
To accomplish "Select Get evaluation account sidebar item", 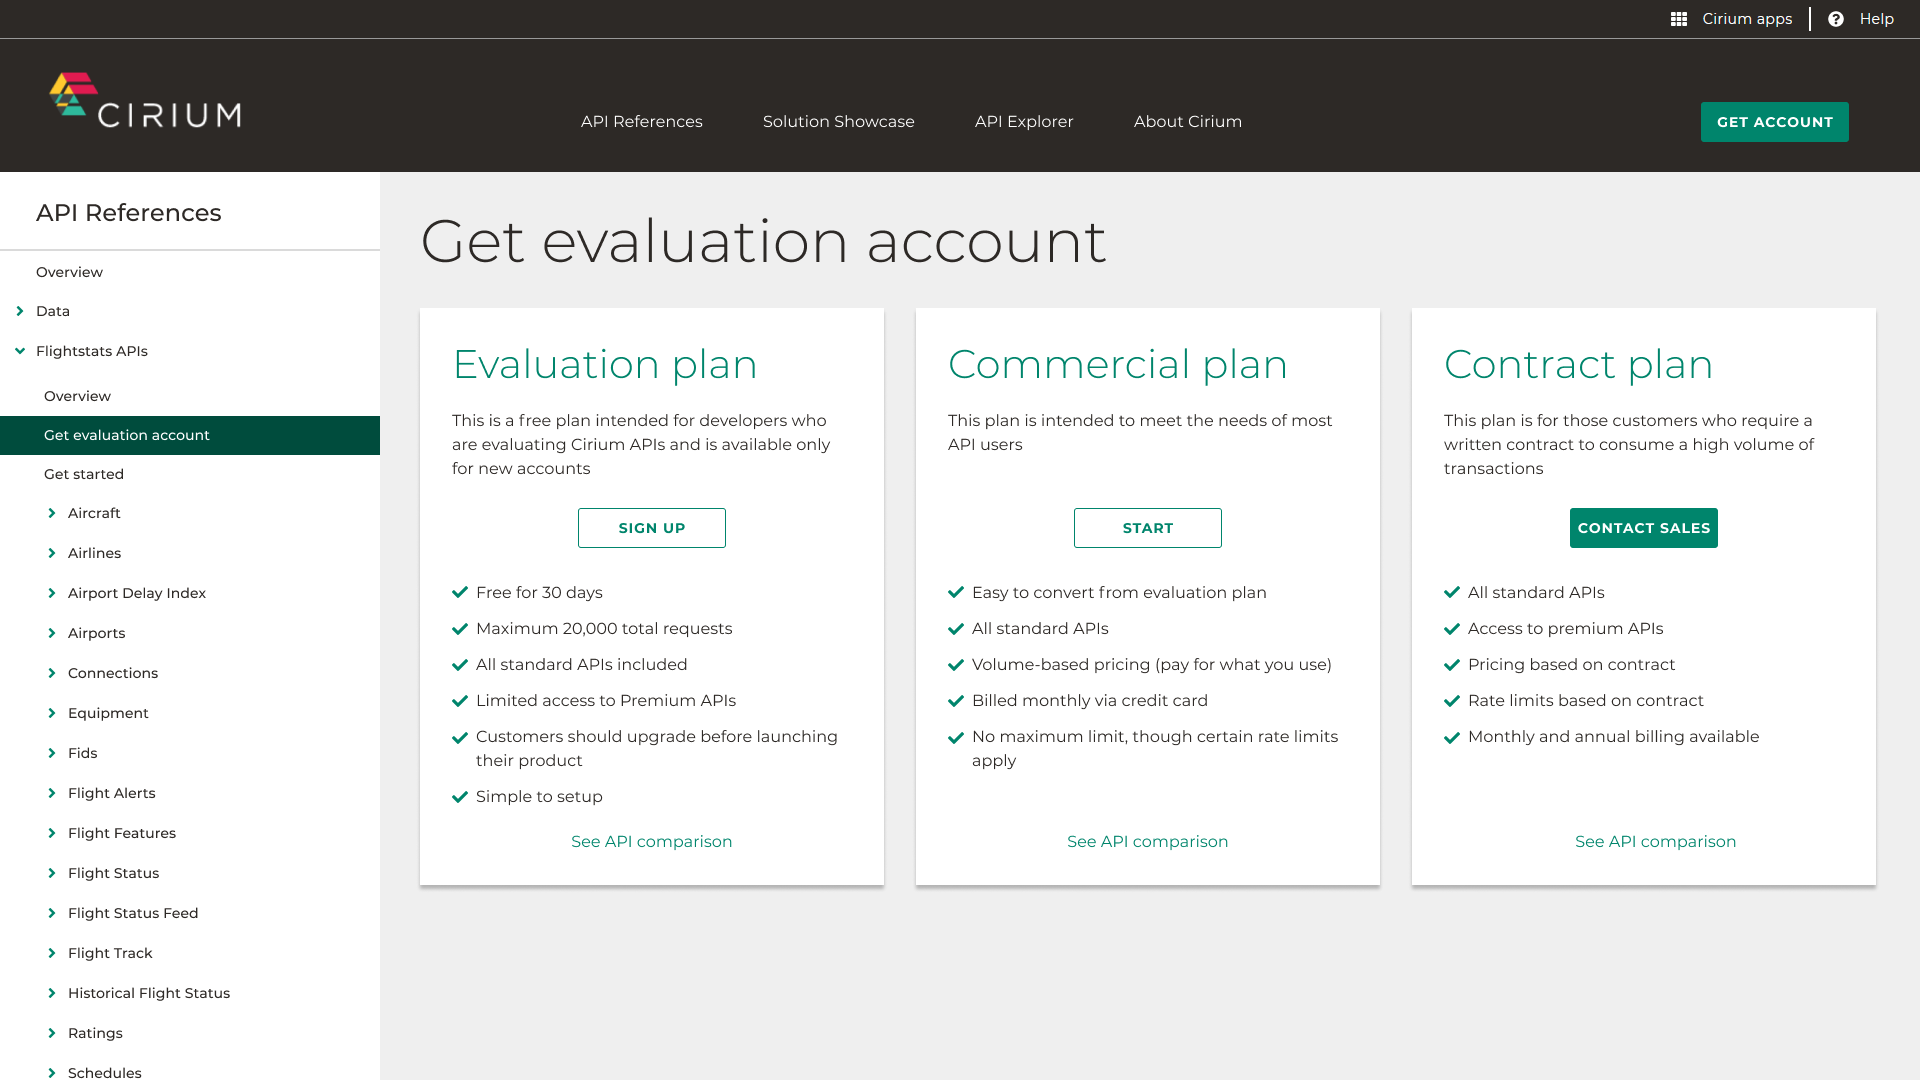I will (190, 435).
